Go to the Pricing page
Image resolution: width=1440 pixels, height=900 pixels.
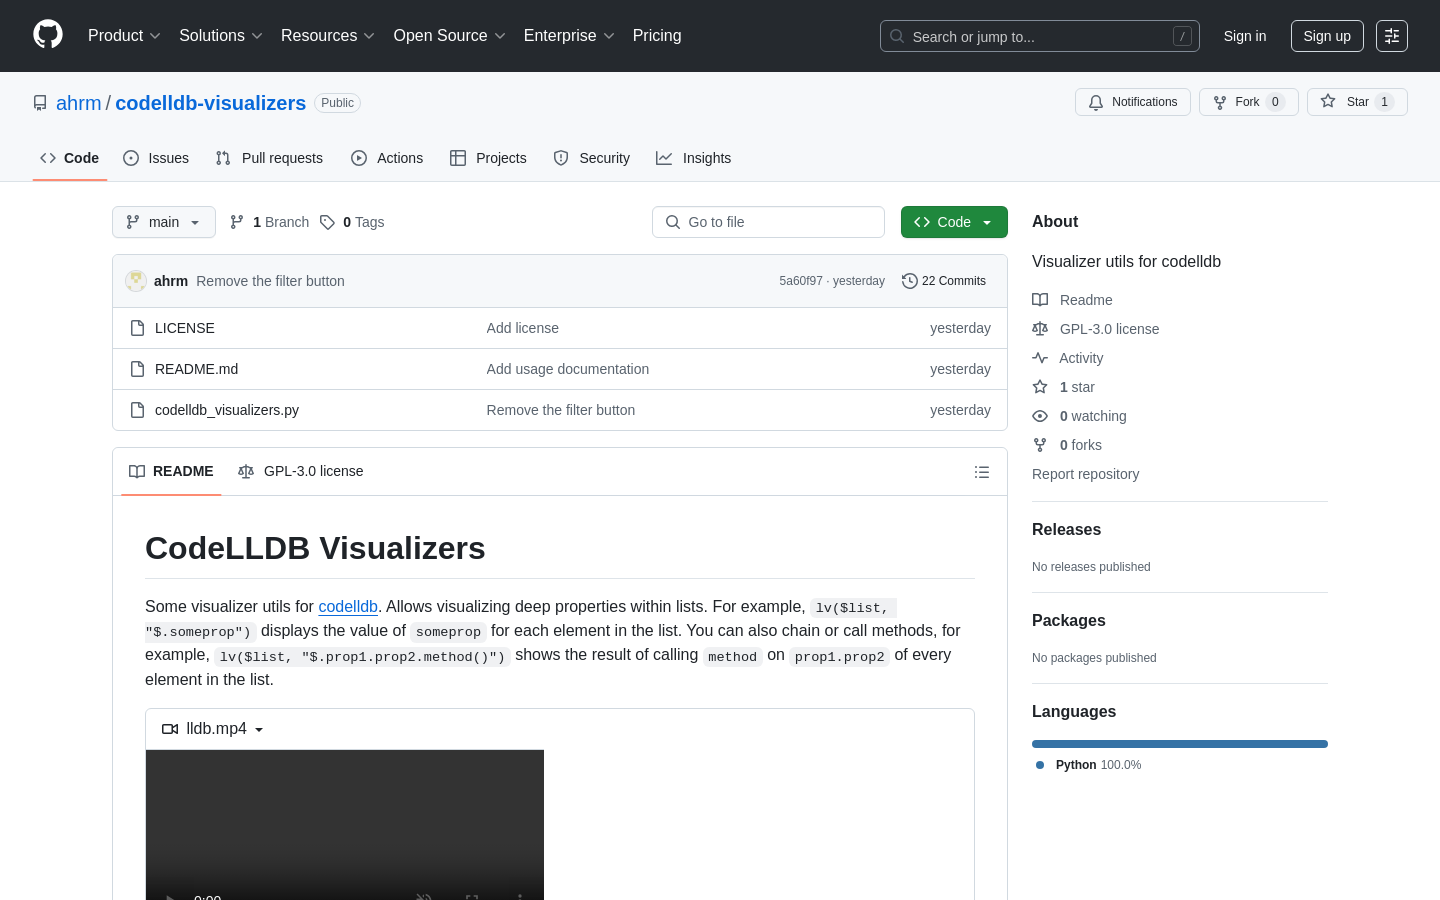point(657,36)
